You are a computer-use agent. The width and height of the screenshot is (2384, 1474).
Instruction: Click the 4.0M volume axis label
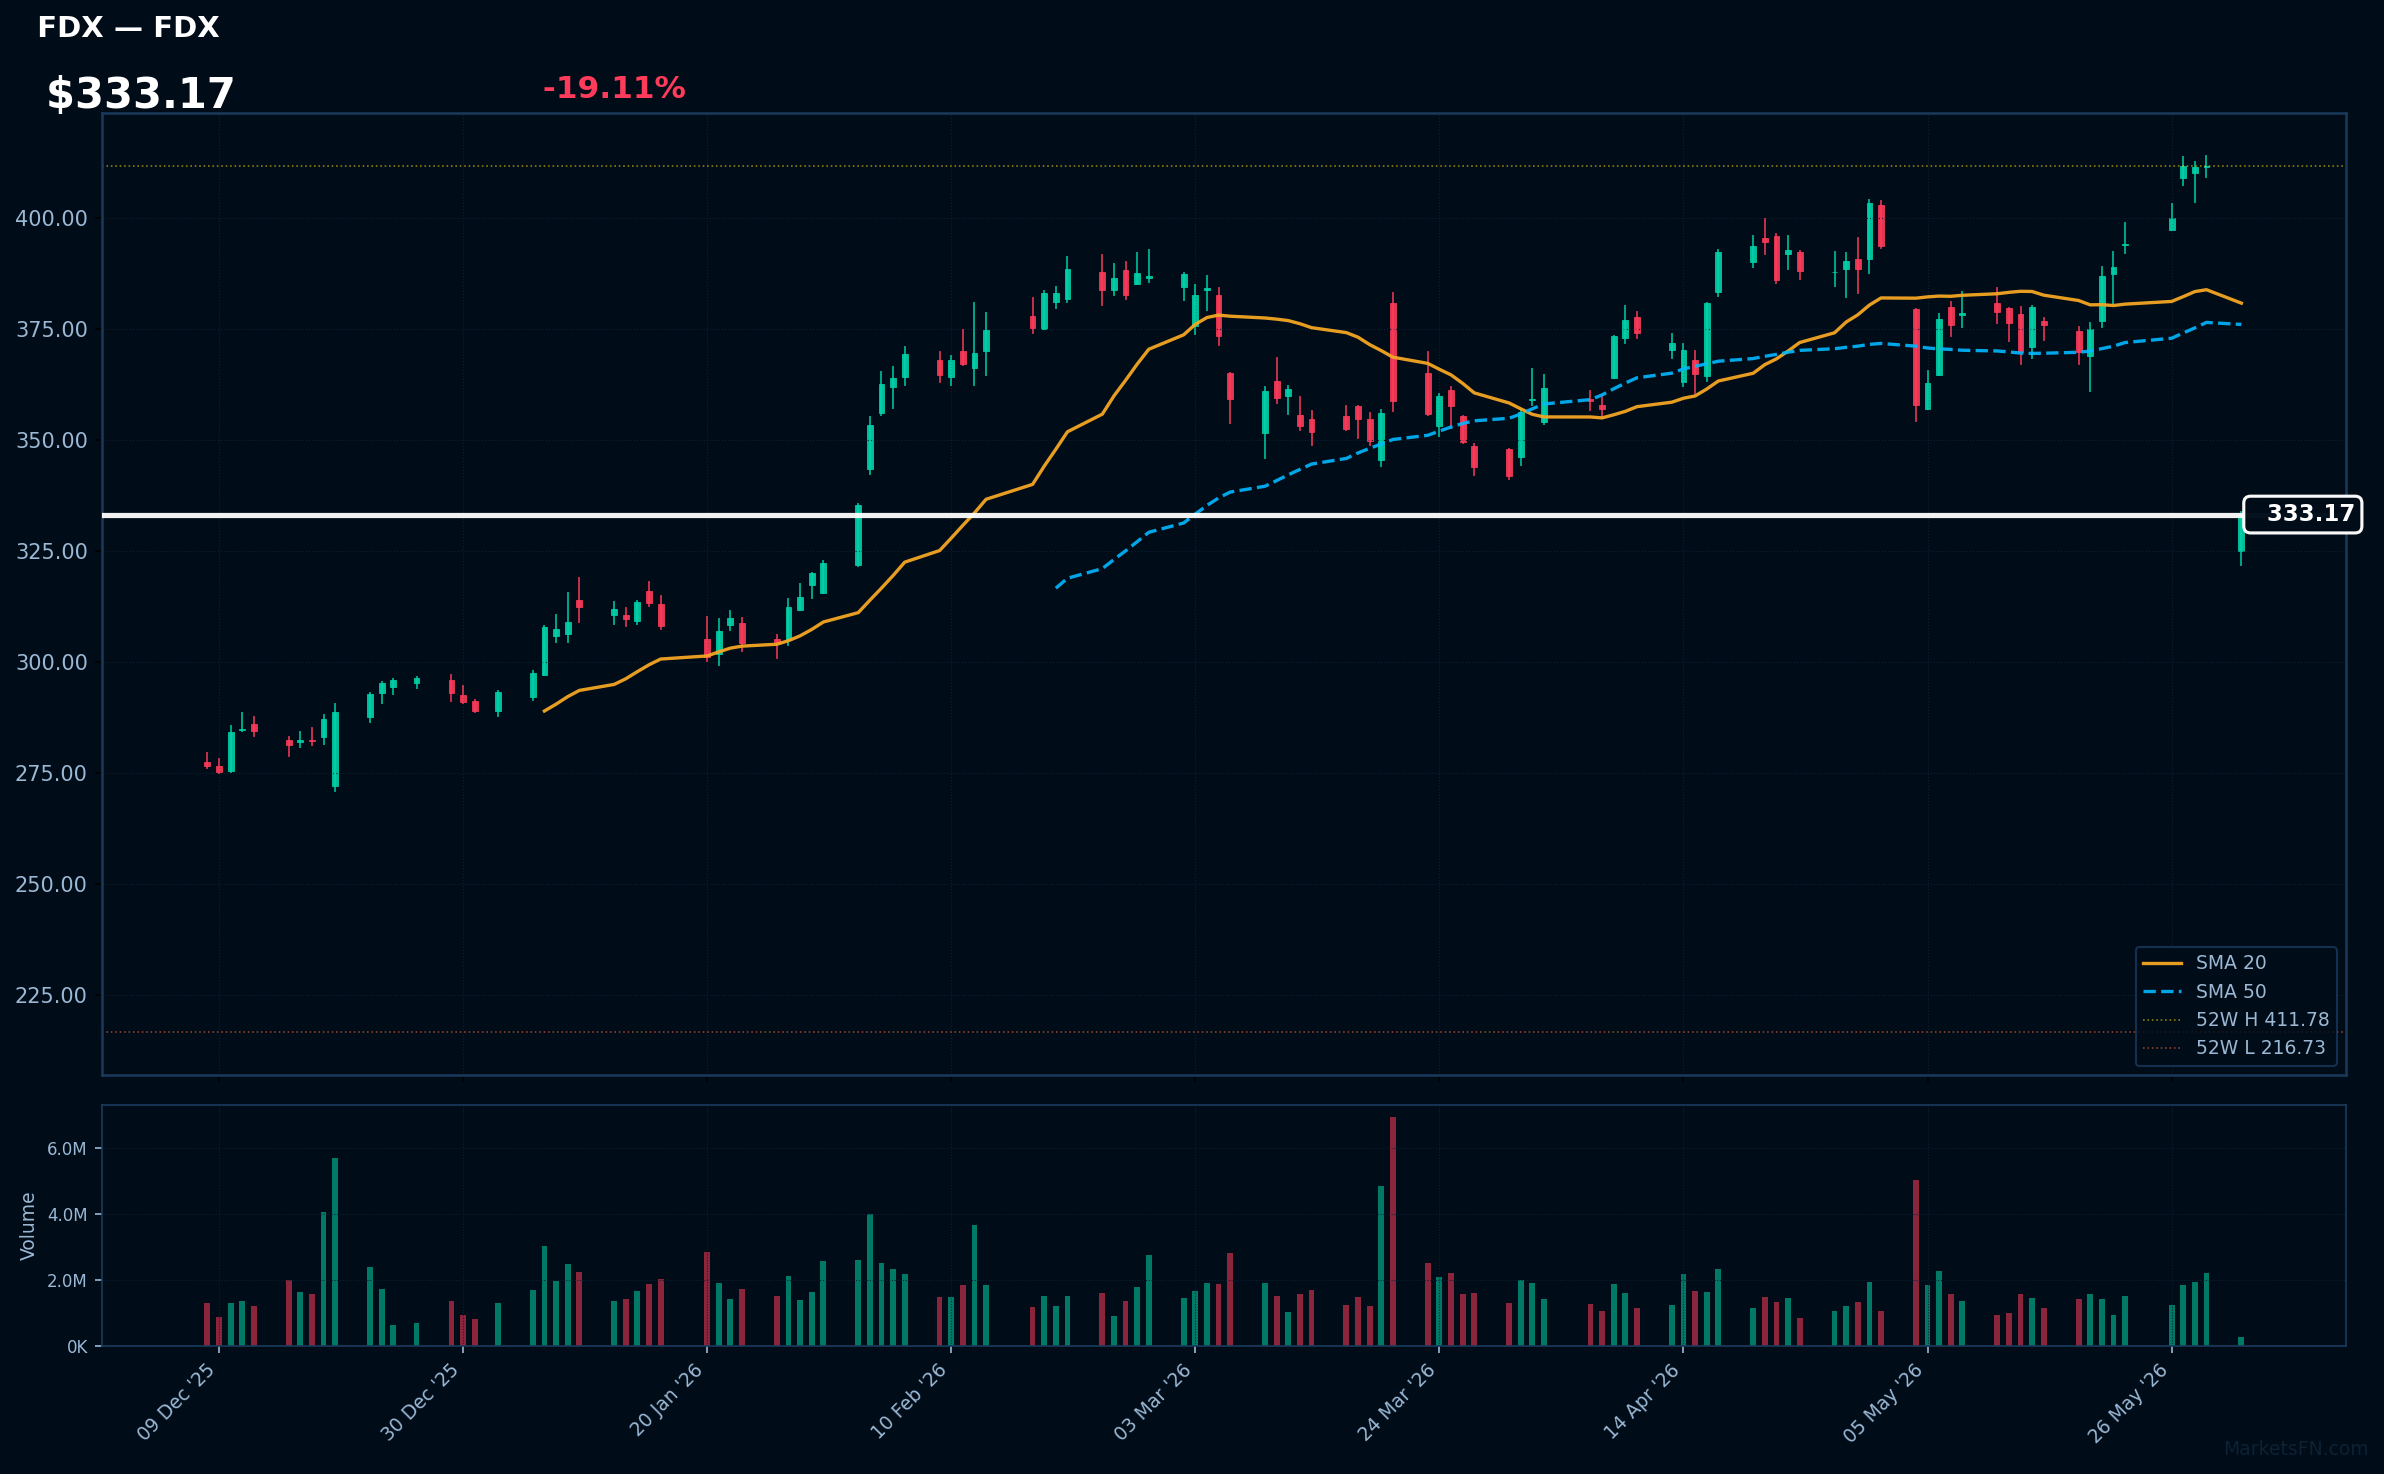[x=66, y=1215]
